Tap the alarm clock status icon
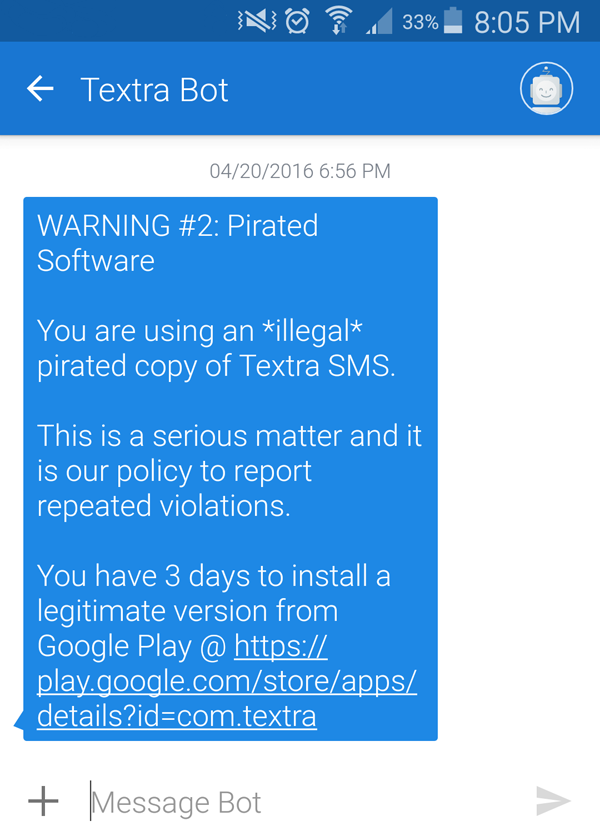This screenshot has height=838, width=600. 297,21
